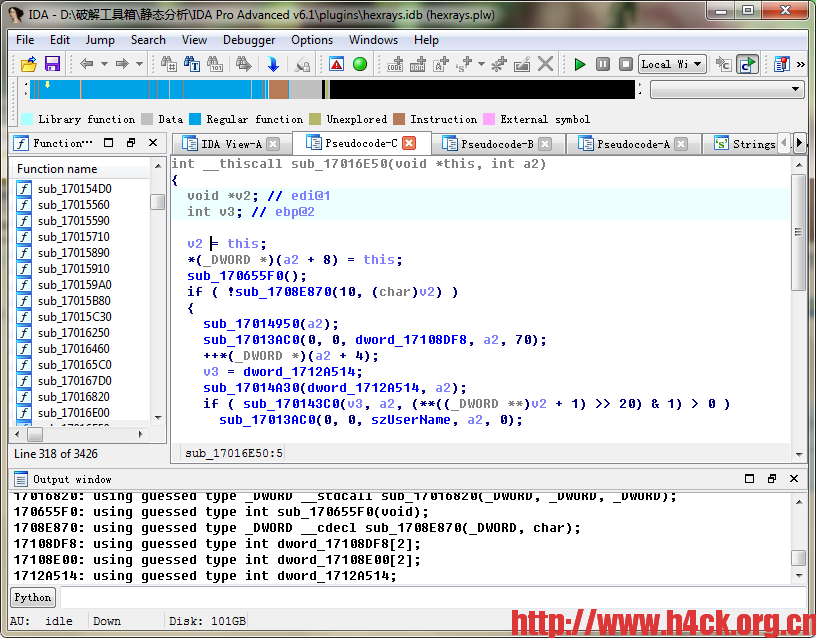Click the red warning triangle problems icon
816x638 pixels.
[x=337, y=64]
